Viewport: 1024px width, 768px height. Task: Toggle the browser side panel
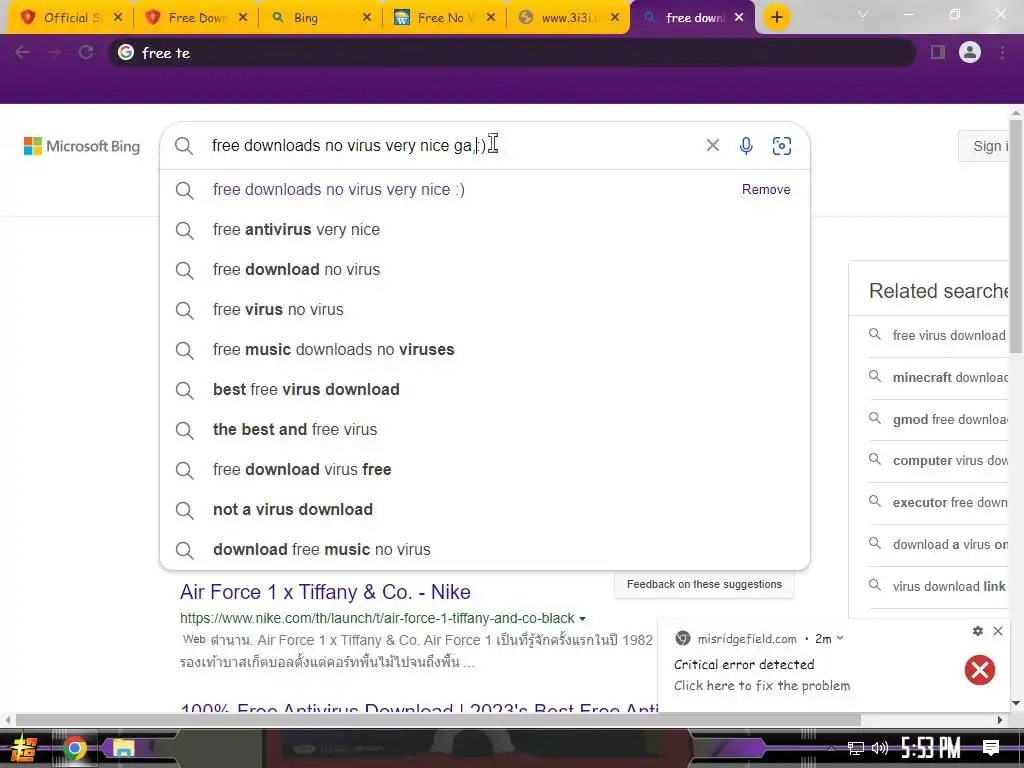point(938,52)
